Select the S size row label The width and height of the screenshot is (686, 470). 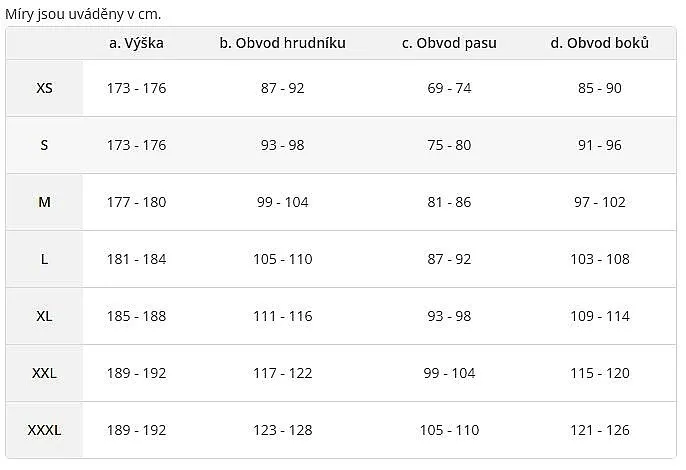click(x=44, y=145)
